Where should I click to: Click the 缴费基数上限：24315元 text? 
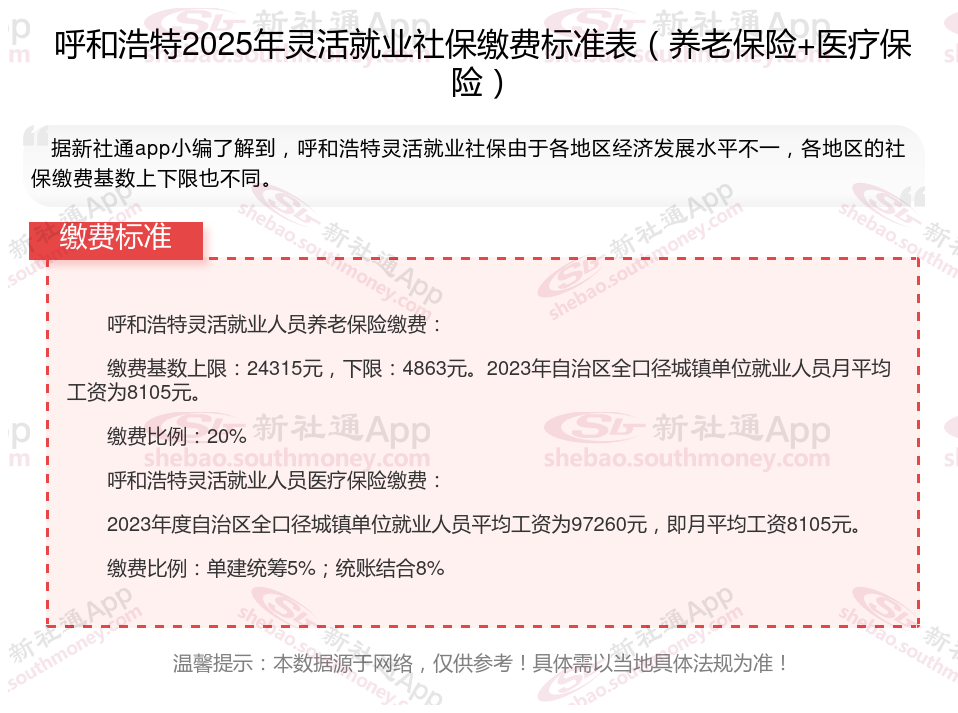coord(215,368)
